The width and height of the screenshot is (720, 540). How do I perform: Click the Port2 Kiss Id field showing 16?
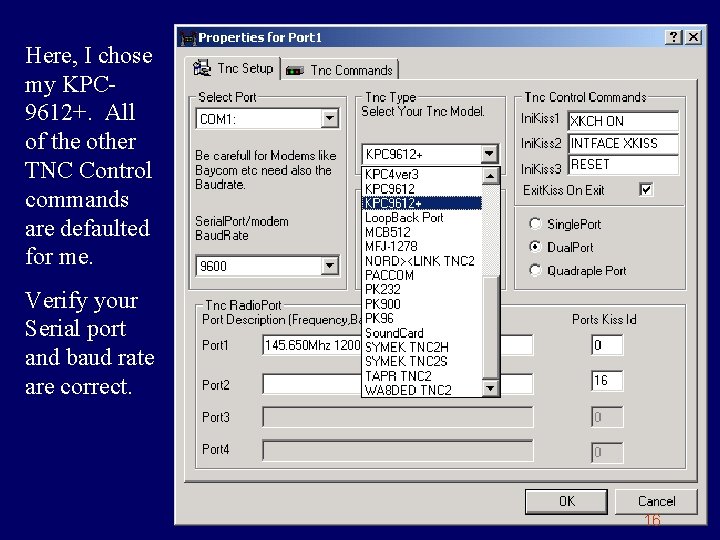click(x=607, y=381)
